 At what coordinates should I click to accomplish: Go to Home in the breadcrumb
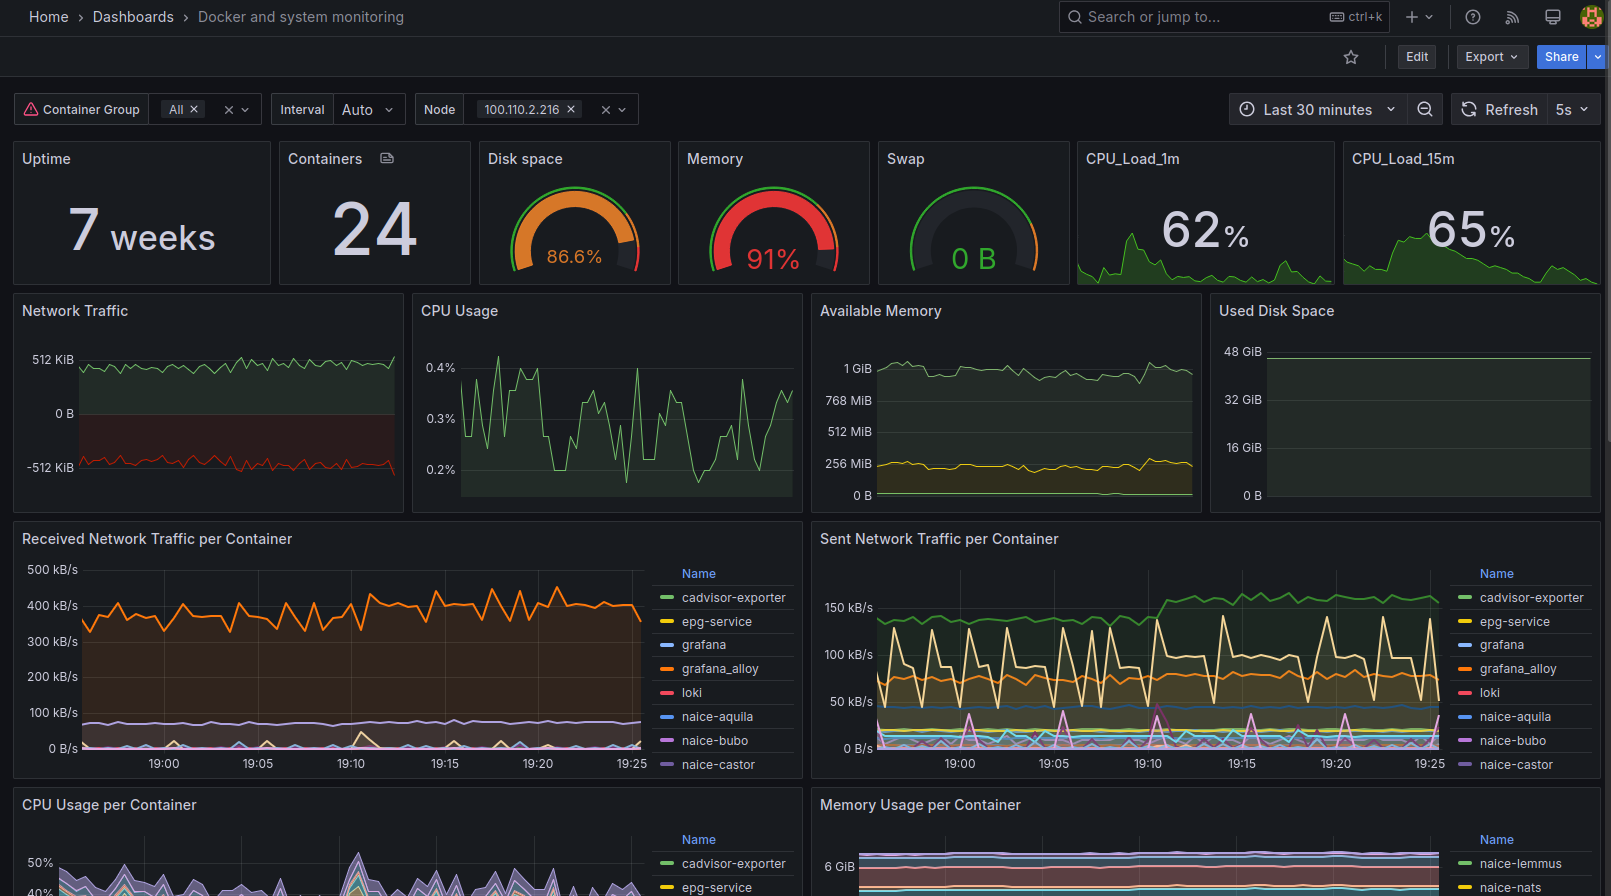point(49,17)
